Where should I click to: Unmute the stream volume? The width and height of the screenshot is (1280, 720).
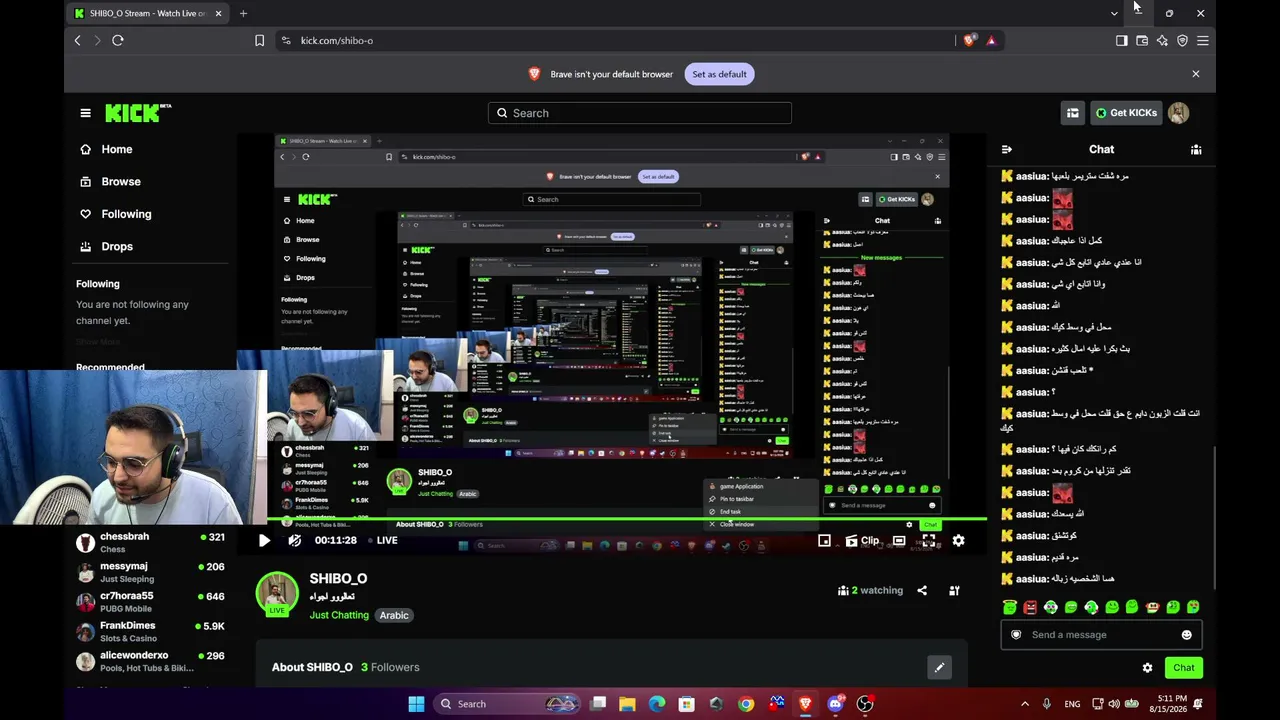295,540
